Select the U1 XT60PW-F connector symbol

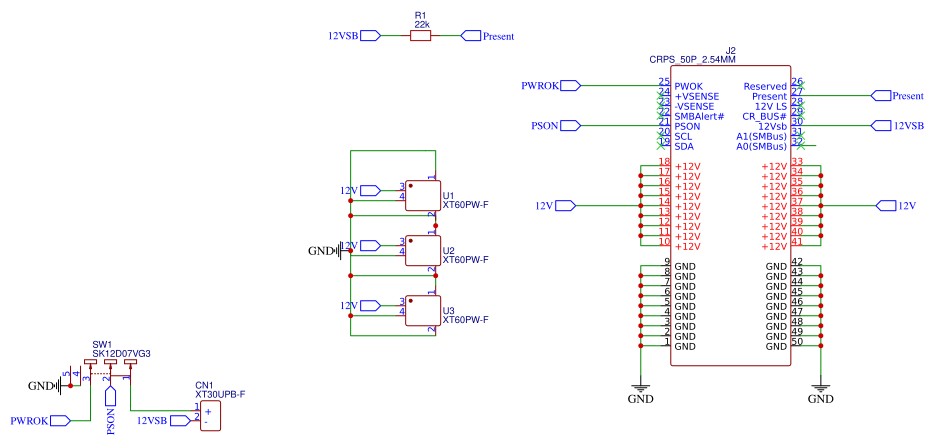point(423,196)
